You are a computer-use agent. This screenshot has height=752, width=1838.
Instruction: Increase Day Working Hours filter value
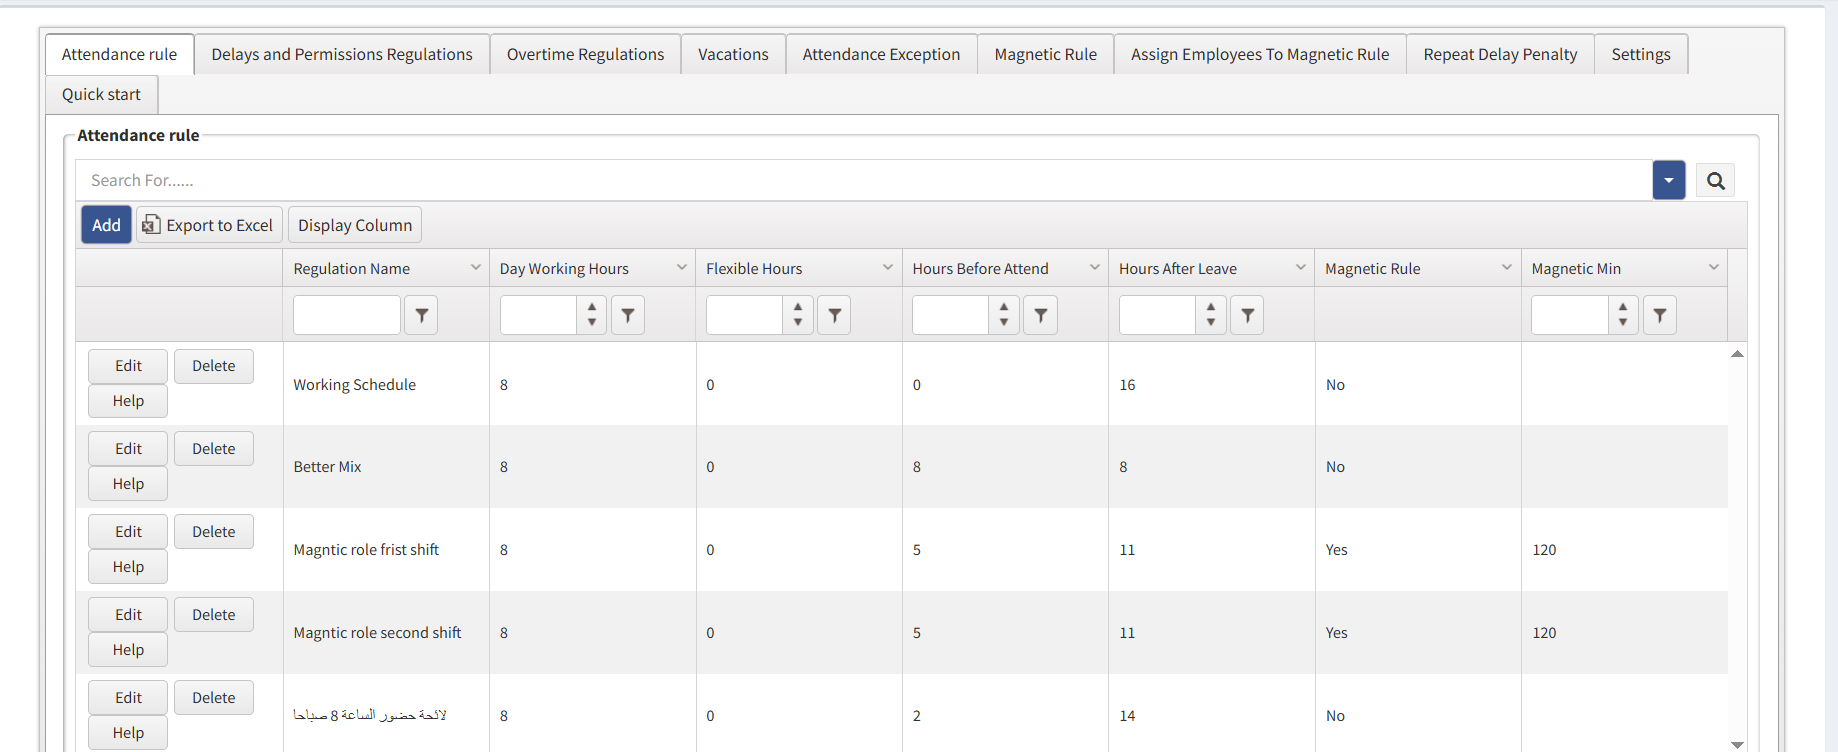[592, 308]
